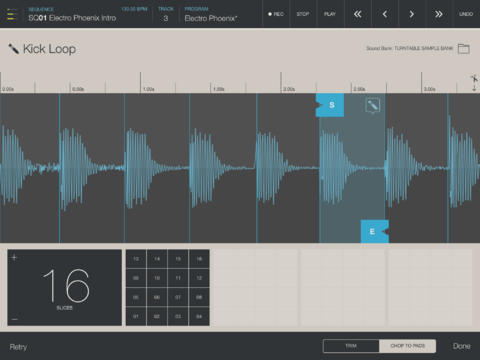This screenshot has width=480, height=360.
Task: Trigger pad 14
Action: 157,259
